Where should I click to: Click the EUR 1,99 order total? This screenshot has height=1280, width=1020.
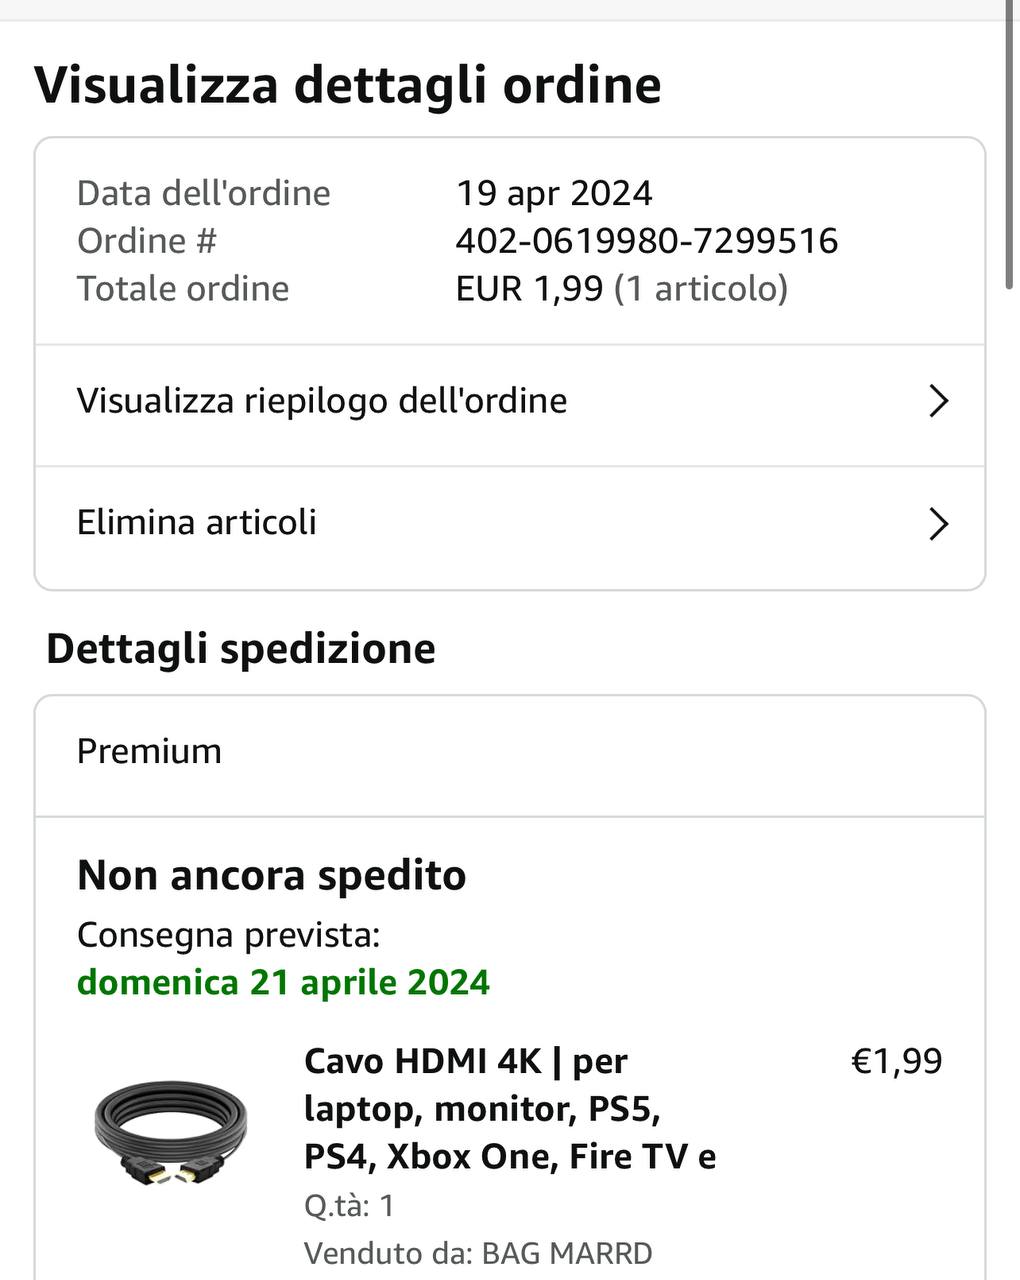click(529, 289)
